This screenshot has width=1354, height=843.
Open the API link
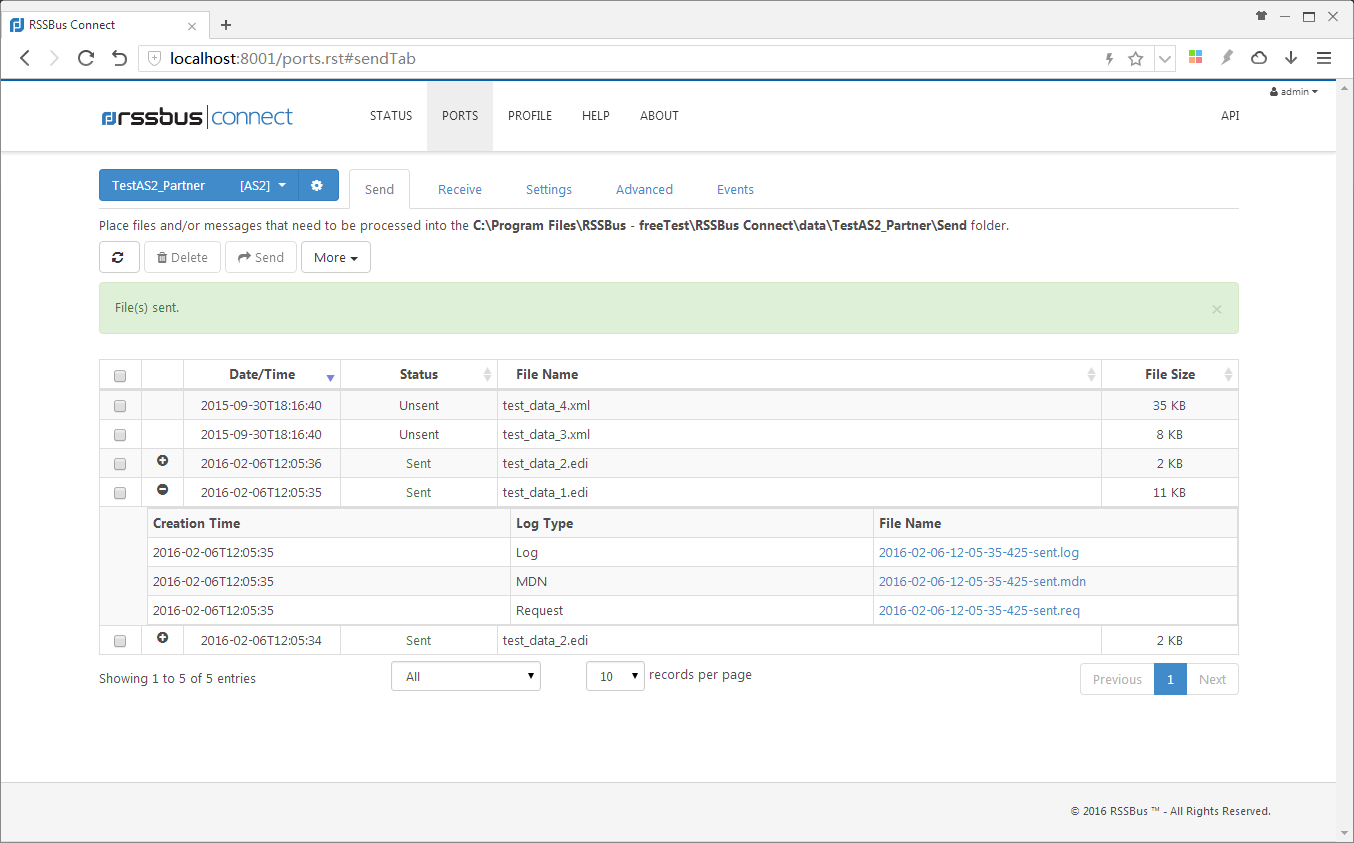pyautogui.click(x=1230, y=116)
